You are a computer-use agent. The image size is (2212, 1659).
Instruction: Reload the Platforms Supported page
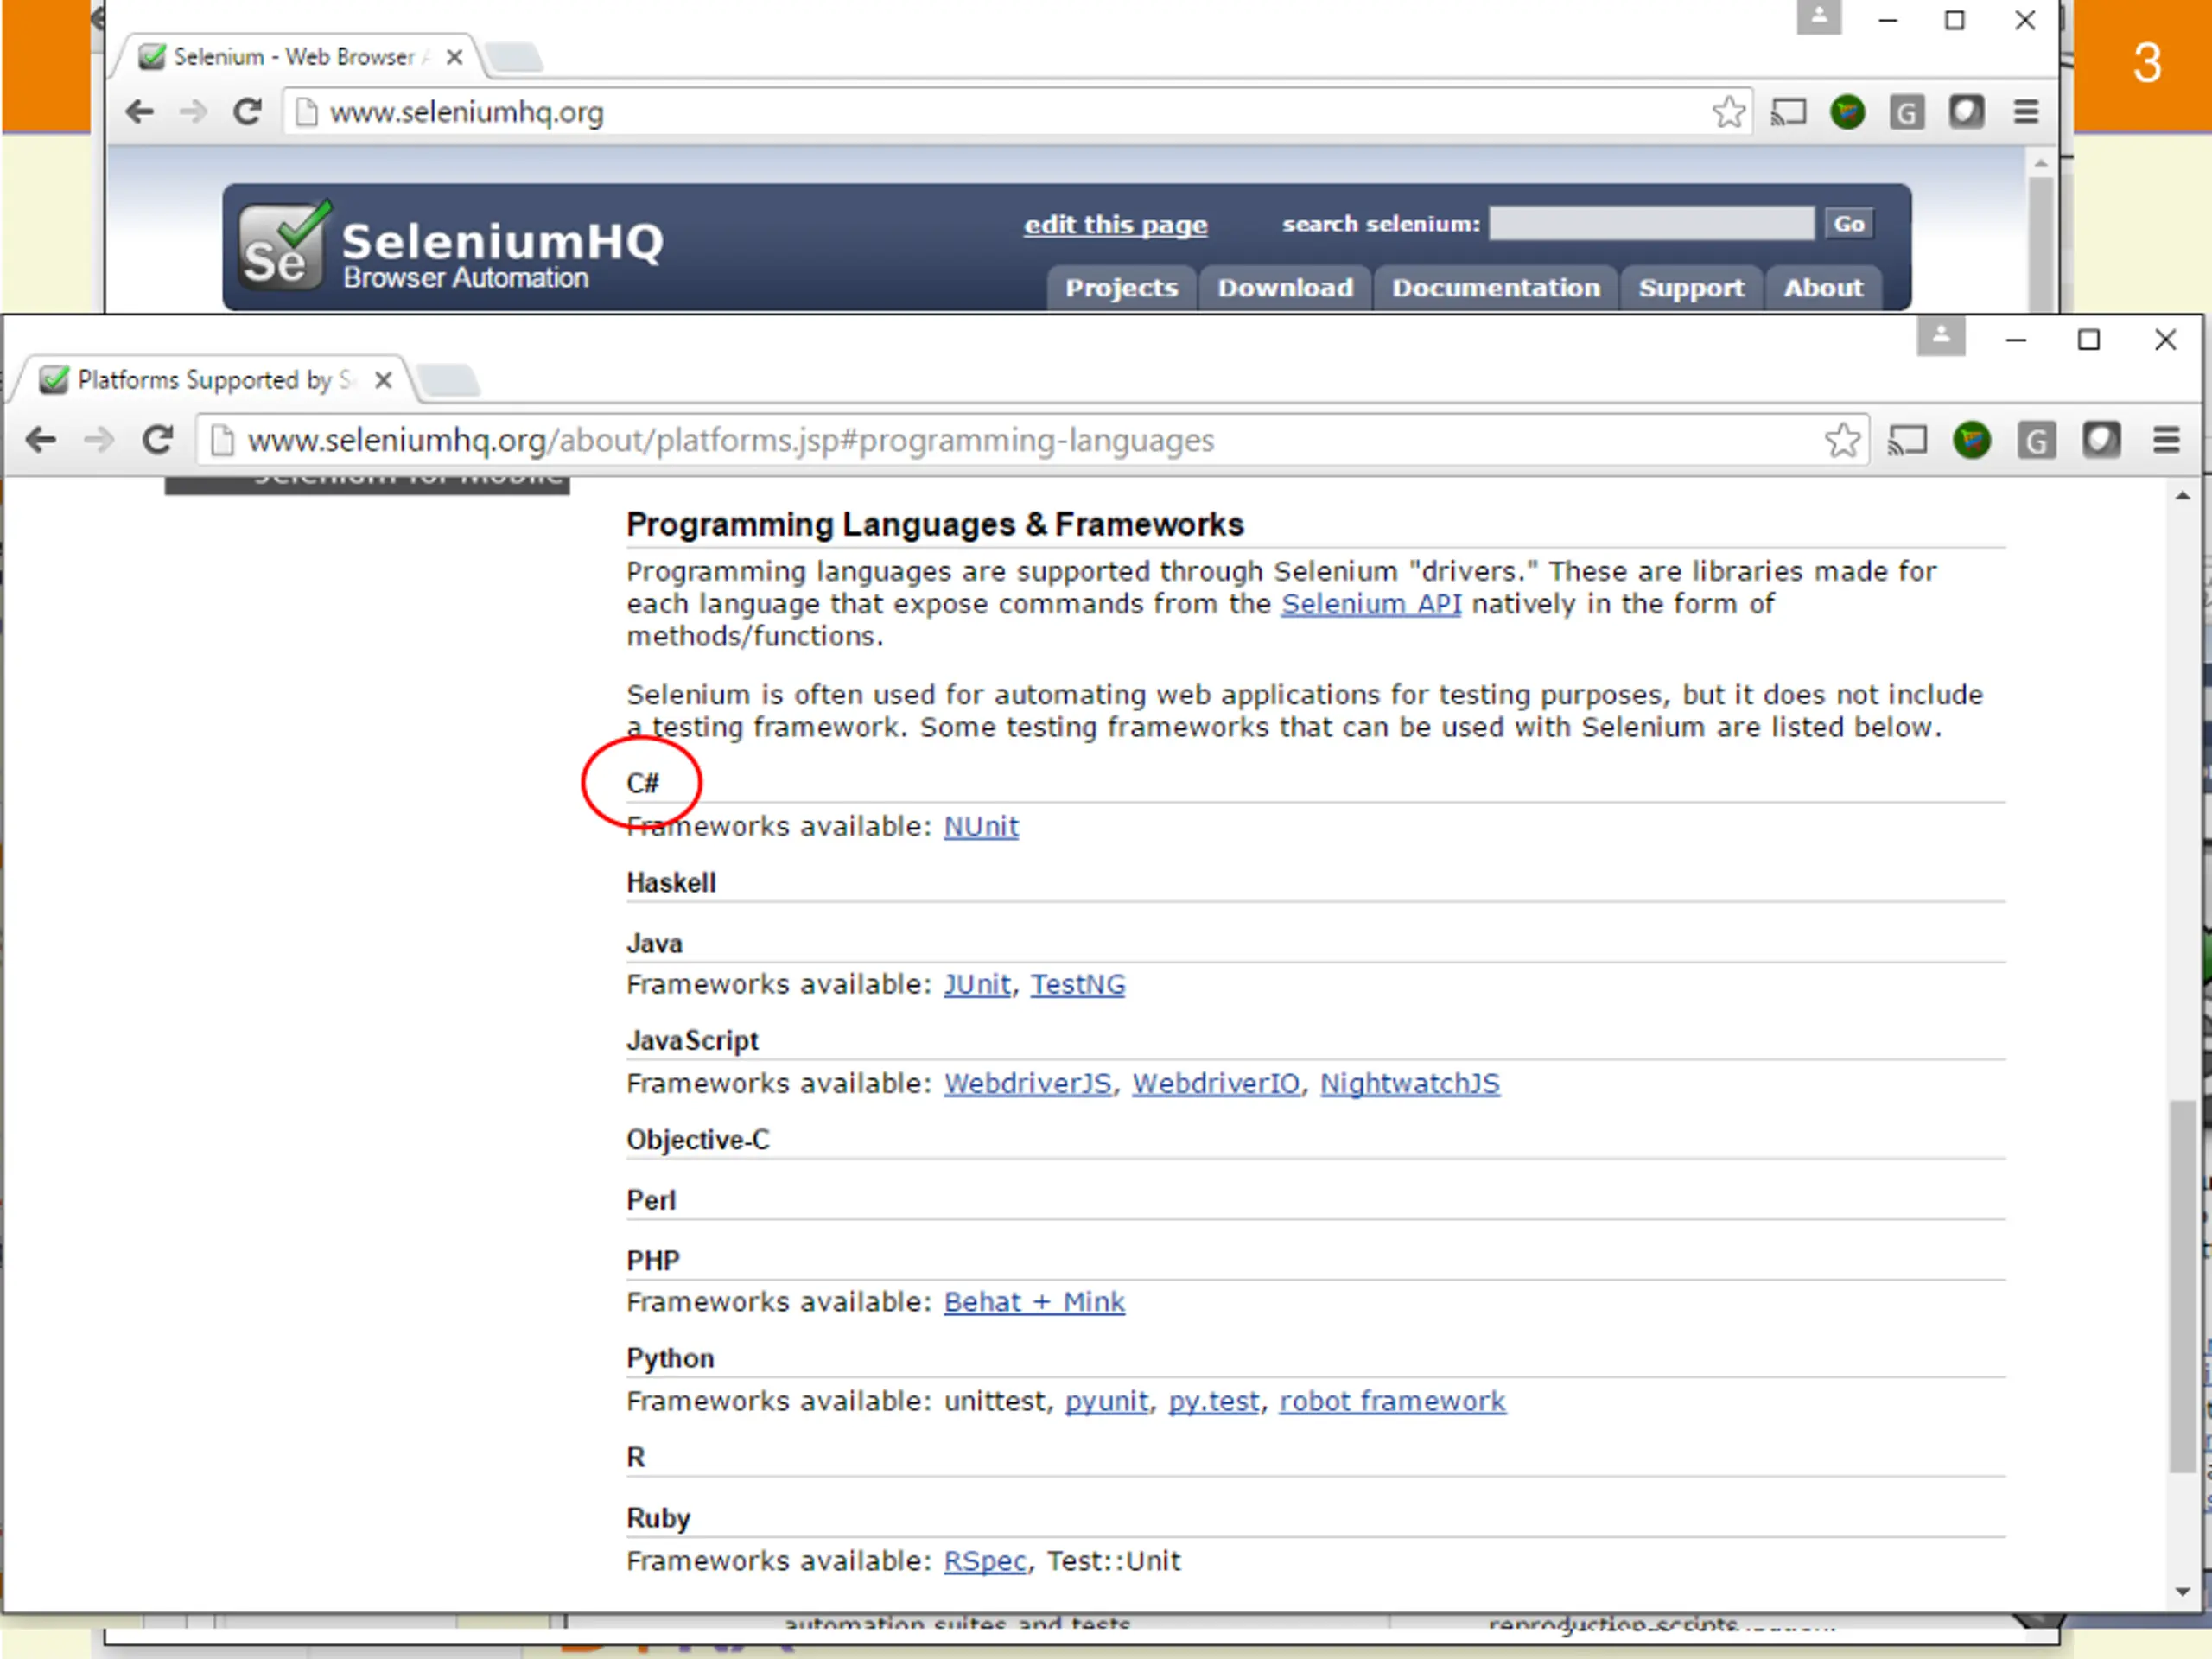[x=157, y=440]
